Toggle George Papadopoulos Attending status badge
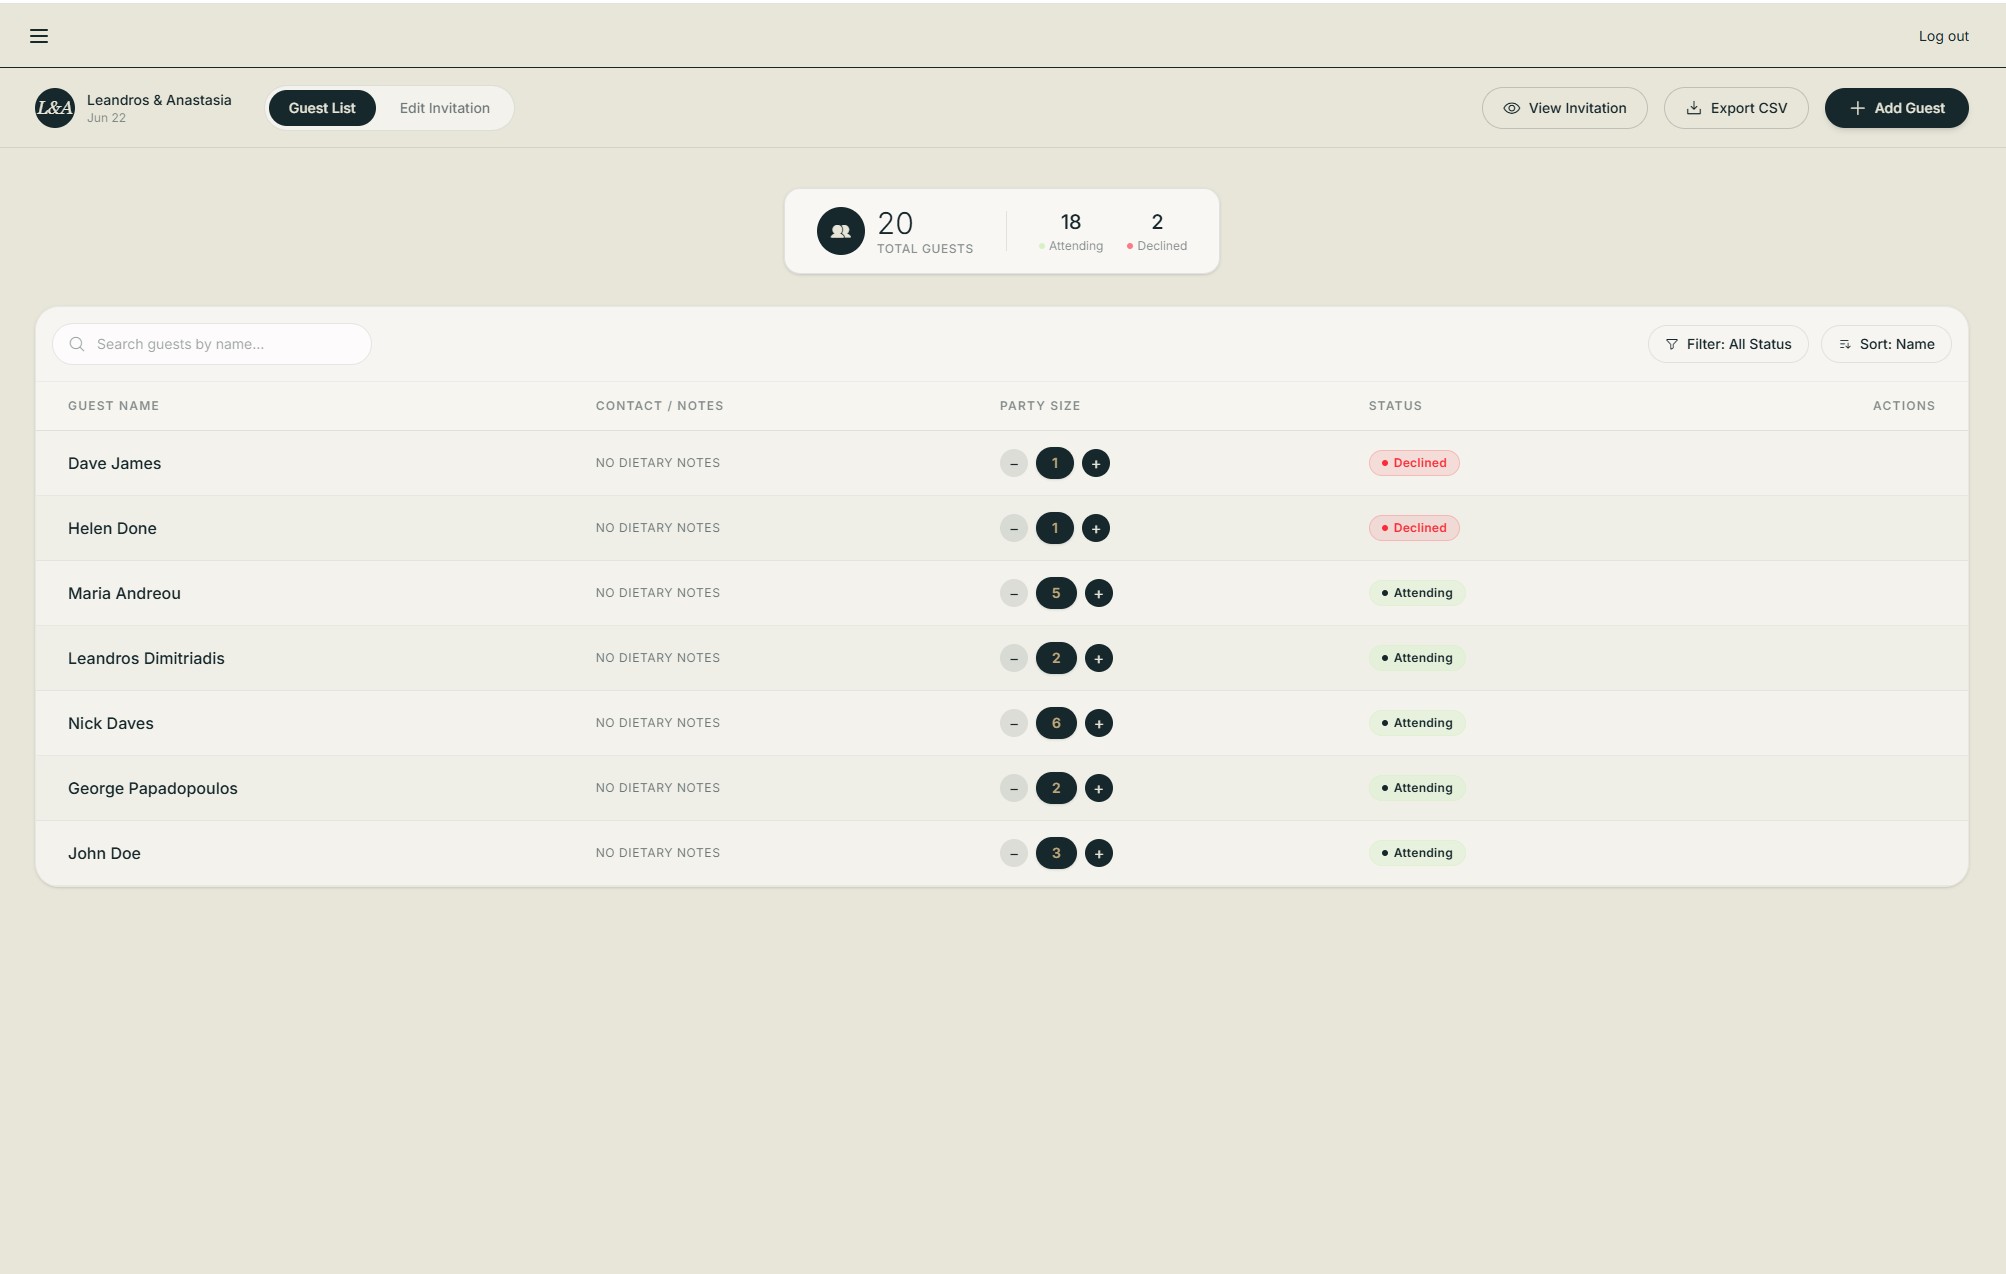2006x1274 pixels. 1417,788
